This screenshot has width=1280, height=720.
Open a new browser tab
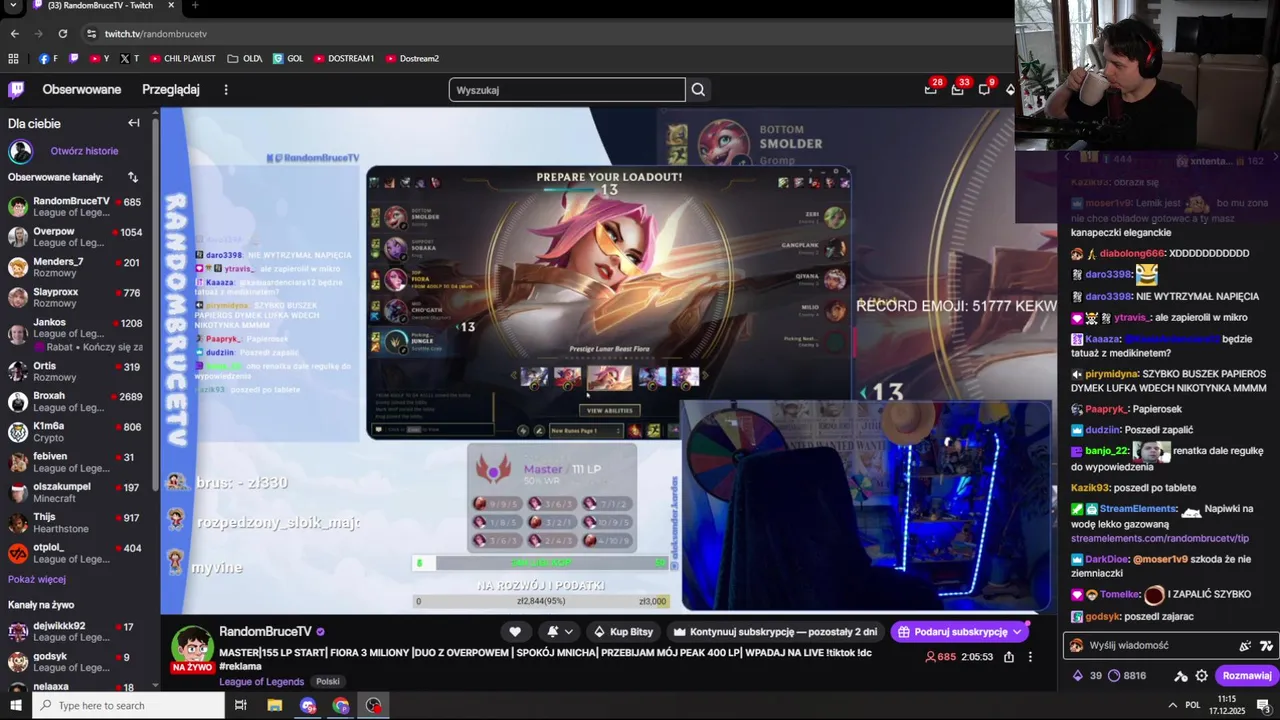point(194,5)
